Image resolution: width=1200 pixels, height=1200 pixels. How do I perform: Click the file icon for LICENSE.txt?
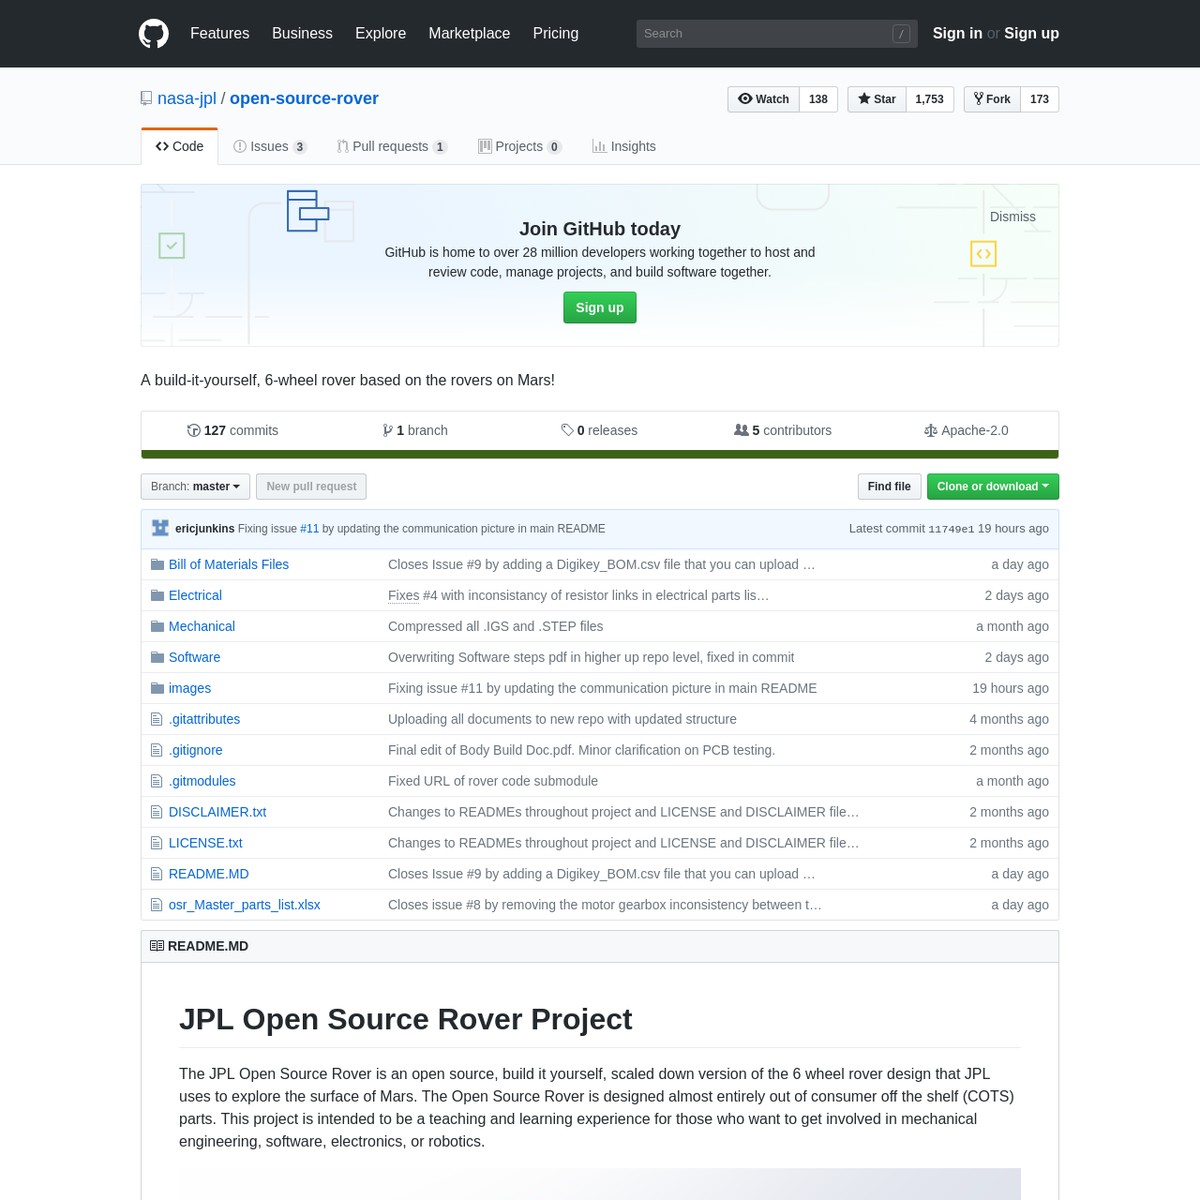156,843
